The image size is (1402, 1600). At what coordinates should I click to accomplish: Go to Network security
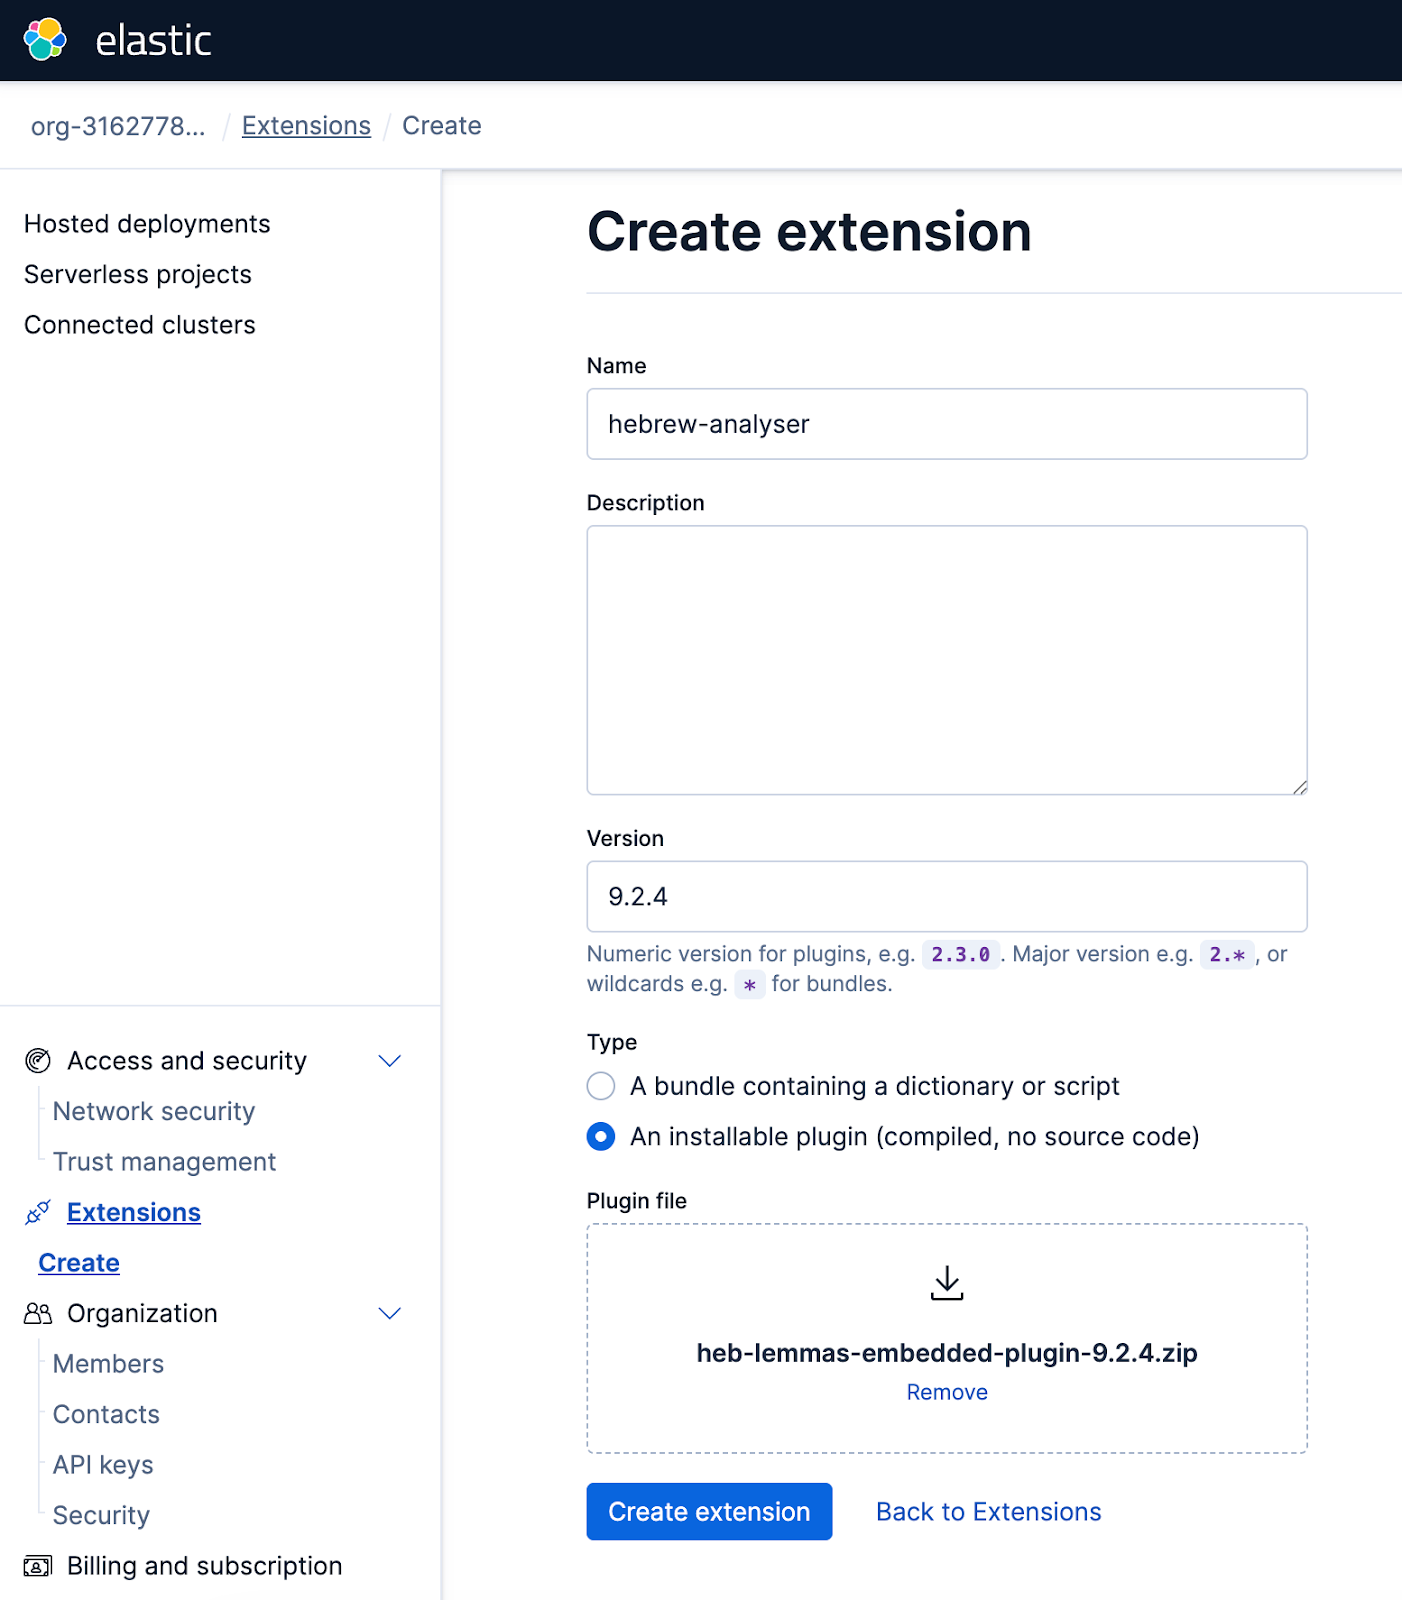(154, 1112)
